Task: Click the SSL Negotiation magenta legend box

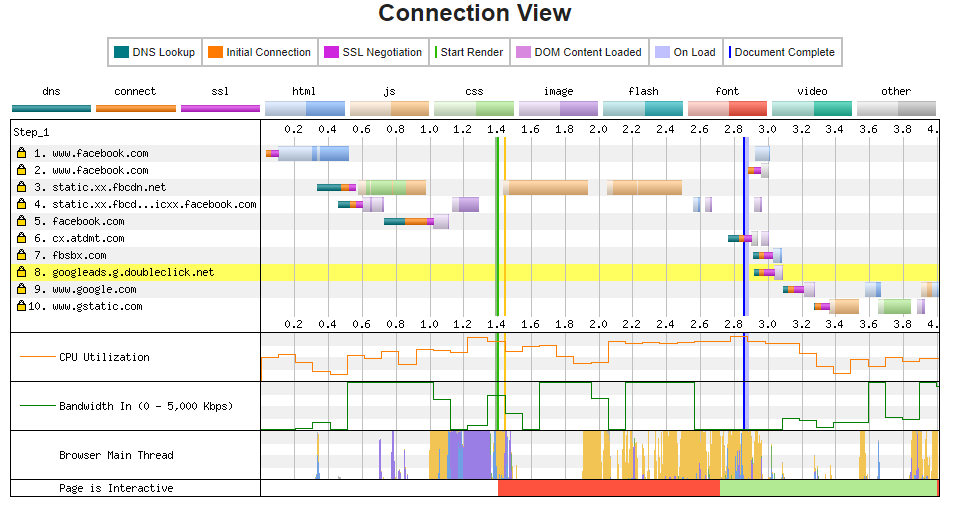Action: (331, 52)
